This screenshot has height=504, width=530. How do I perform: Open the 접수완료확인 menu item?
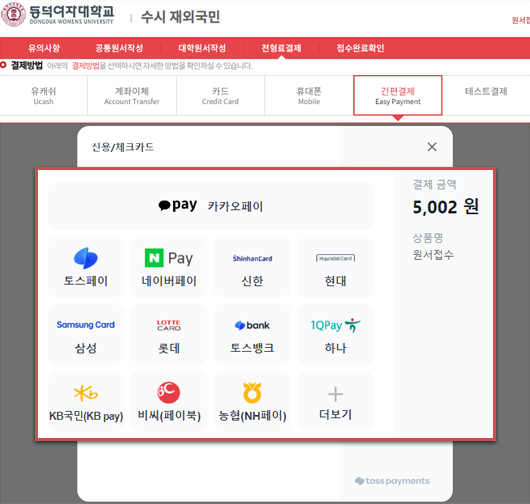[360, 48]
